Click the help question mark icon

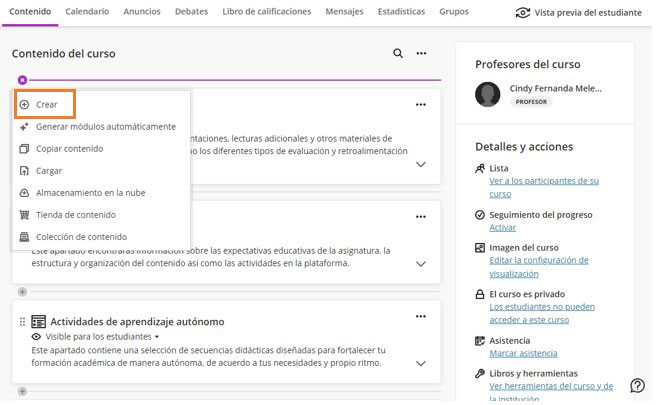pyautogui.click(x=637, y=386)
